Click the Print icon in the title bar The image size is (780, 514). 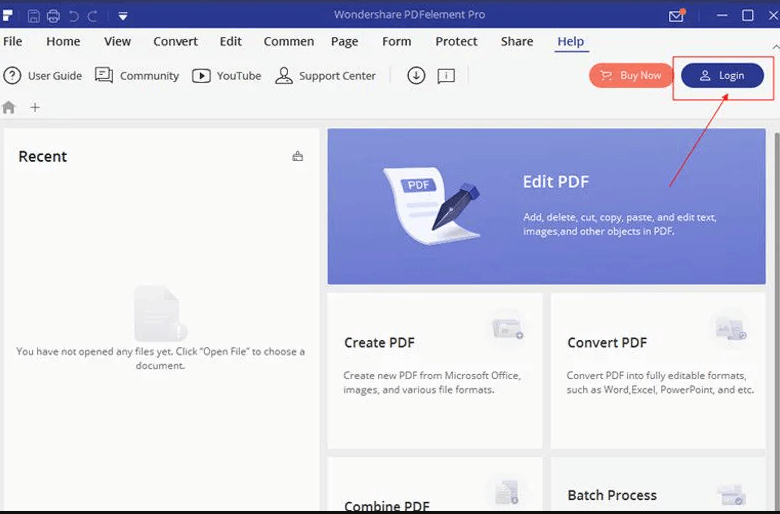click(x=53, y=16)
